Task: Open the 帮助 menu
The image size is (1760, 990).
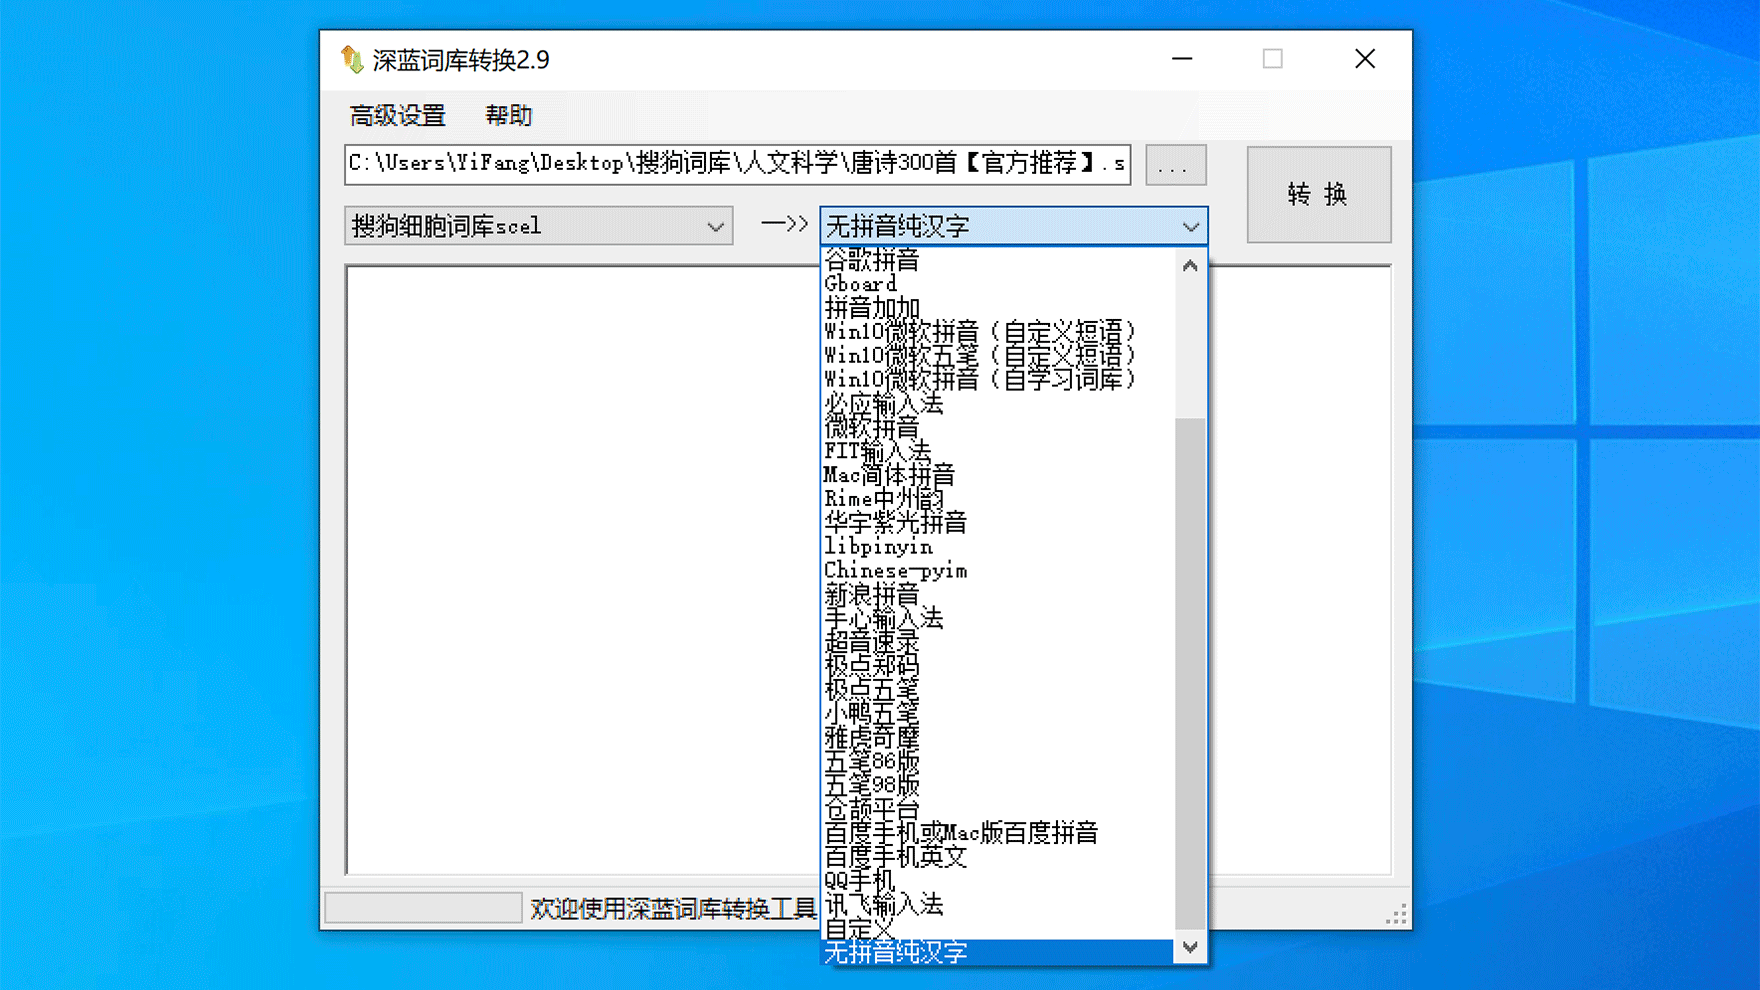Action: (x=508, y=116)
